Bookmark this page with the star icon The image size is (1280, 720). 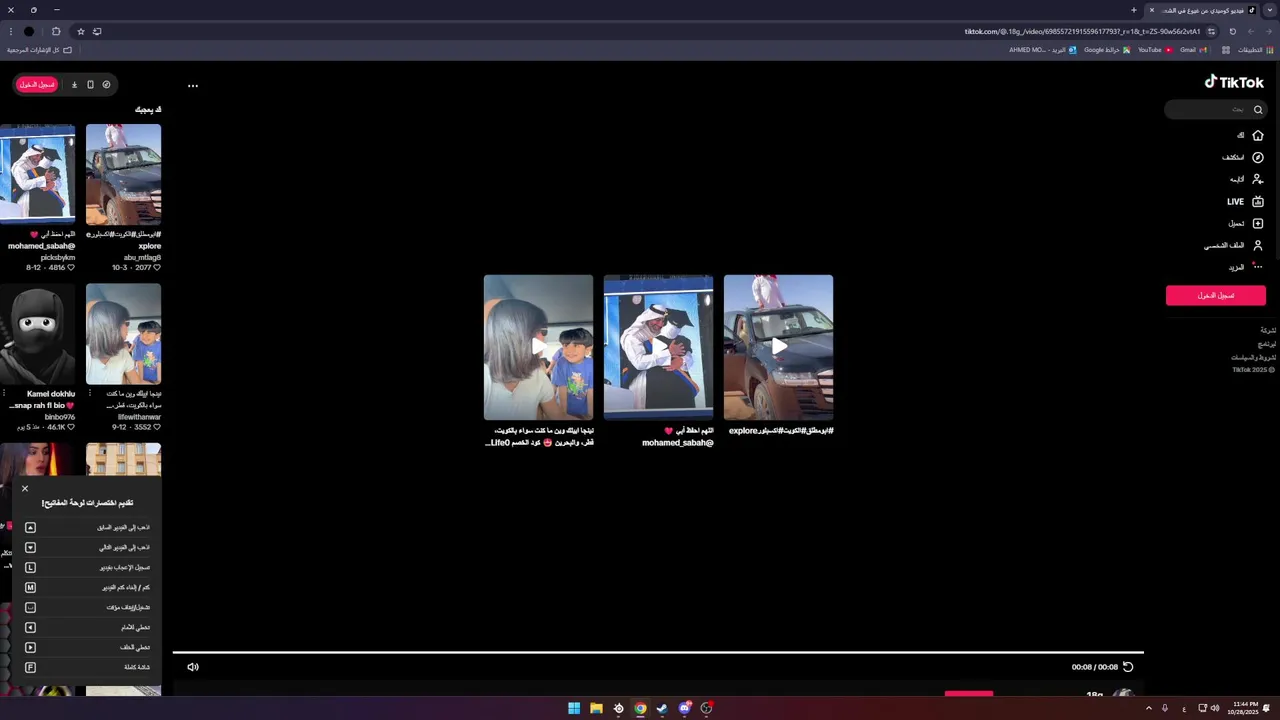[x=81, y=31]
